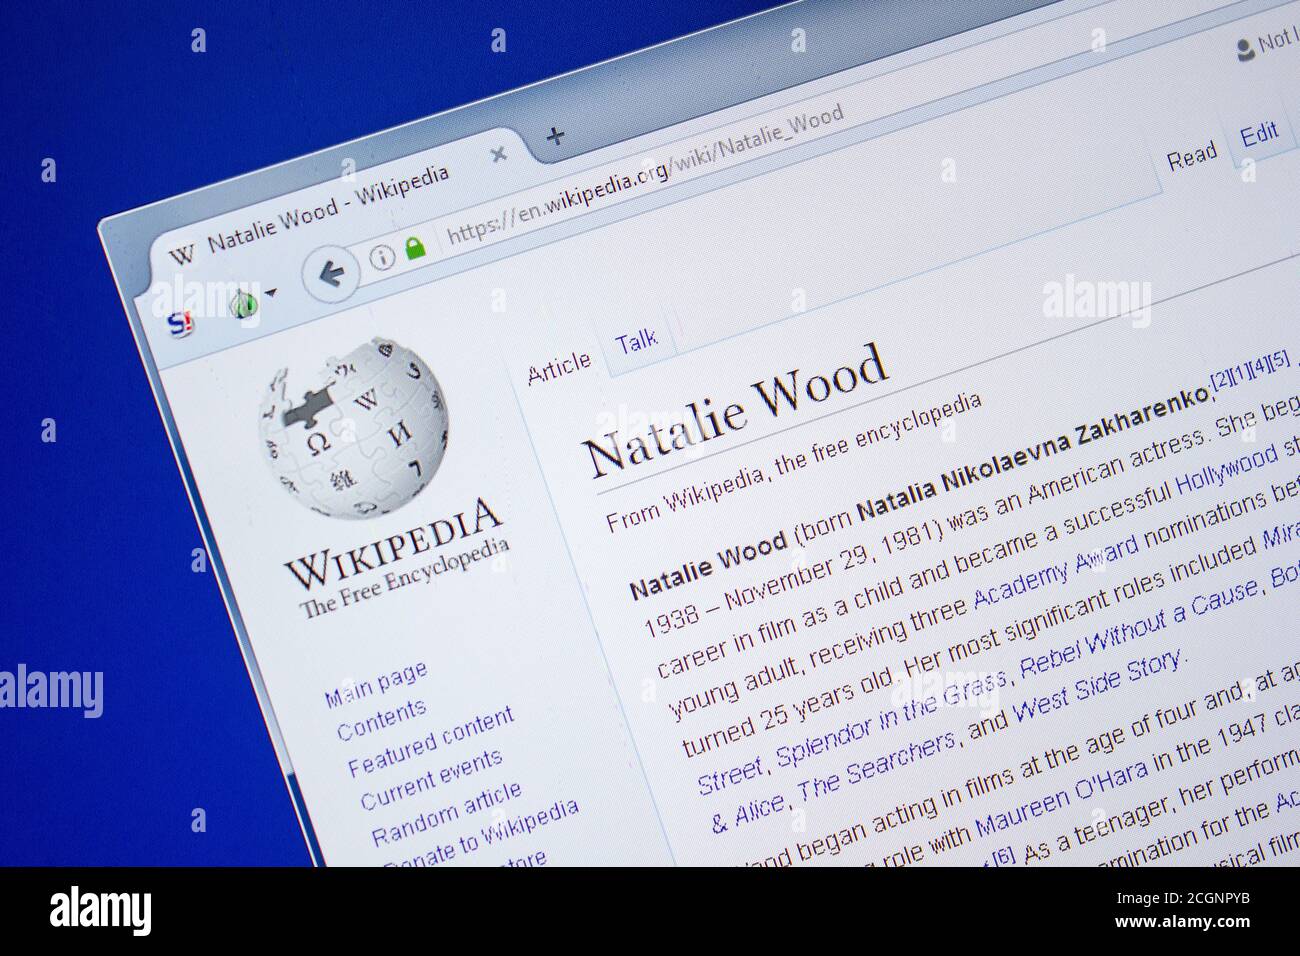Select the Read tab
The image size is (1300, 956).
[1191, 155]
